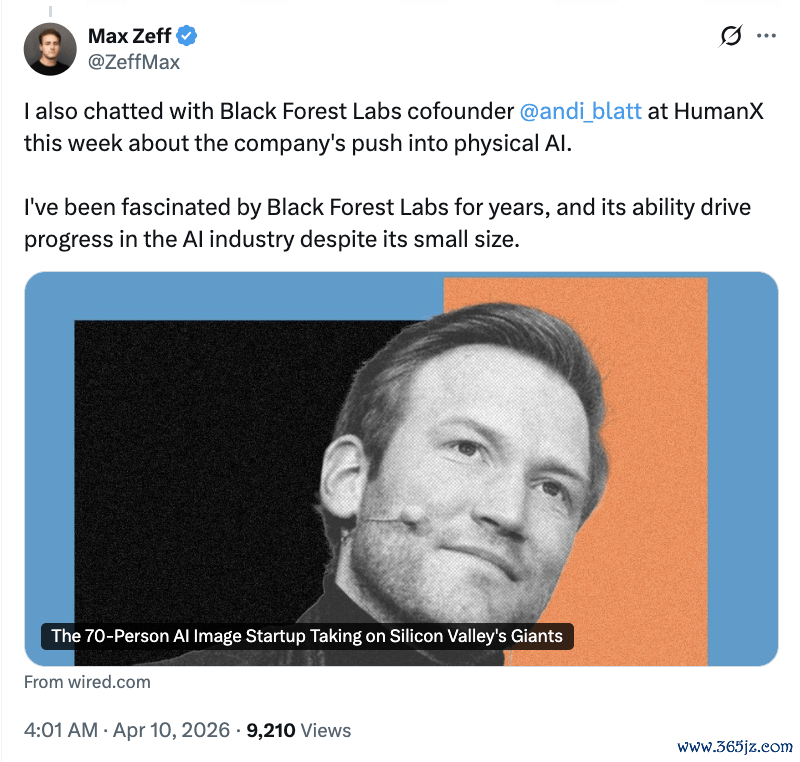Open Max Zeff's profile avatar photo
Viewport: 800px width, 762px height.
[x=50, y=49]
